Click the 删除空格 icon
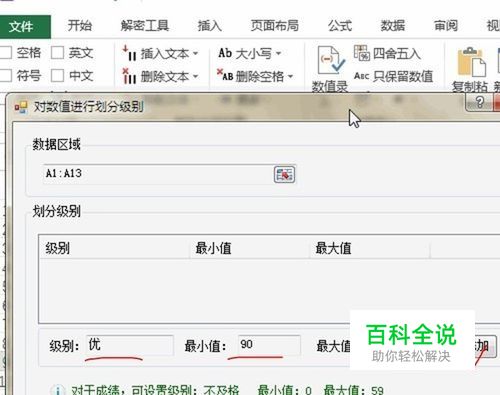Image resolution: width=500 pixels, height=395 pixels. (225, 75)
